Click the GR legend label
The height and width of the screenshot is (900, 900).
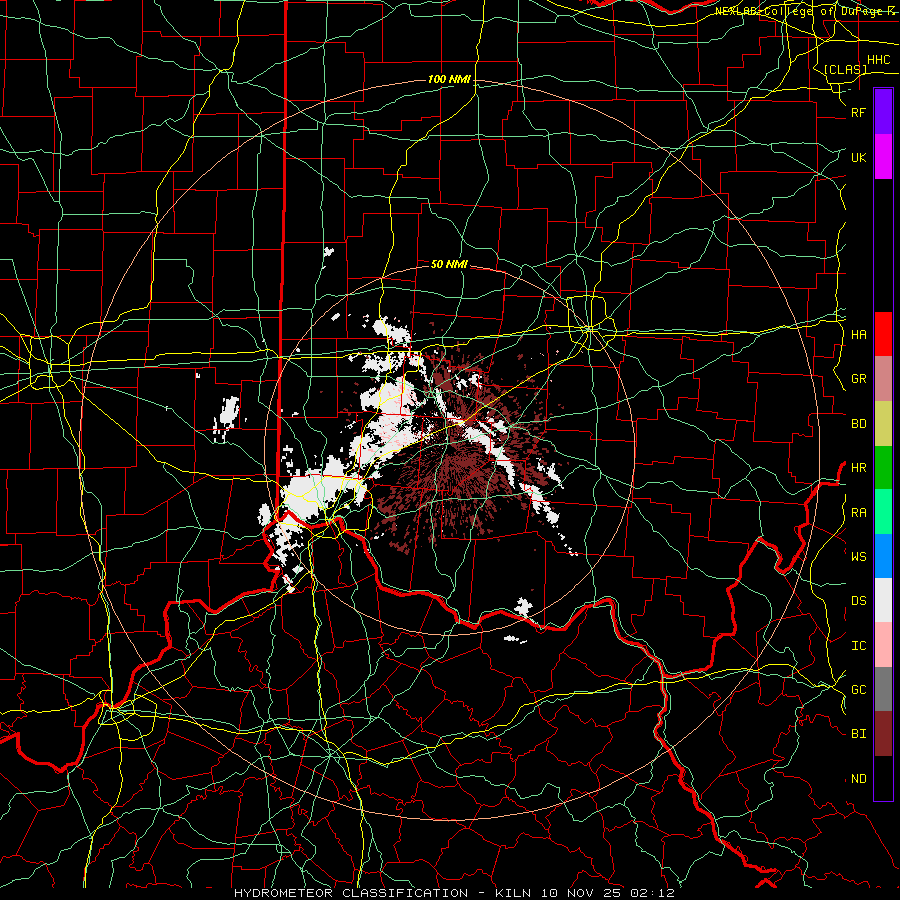tap(858, 379)
